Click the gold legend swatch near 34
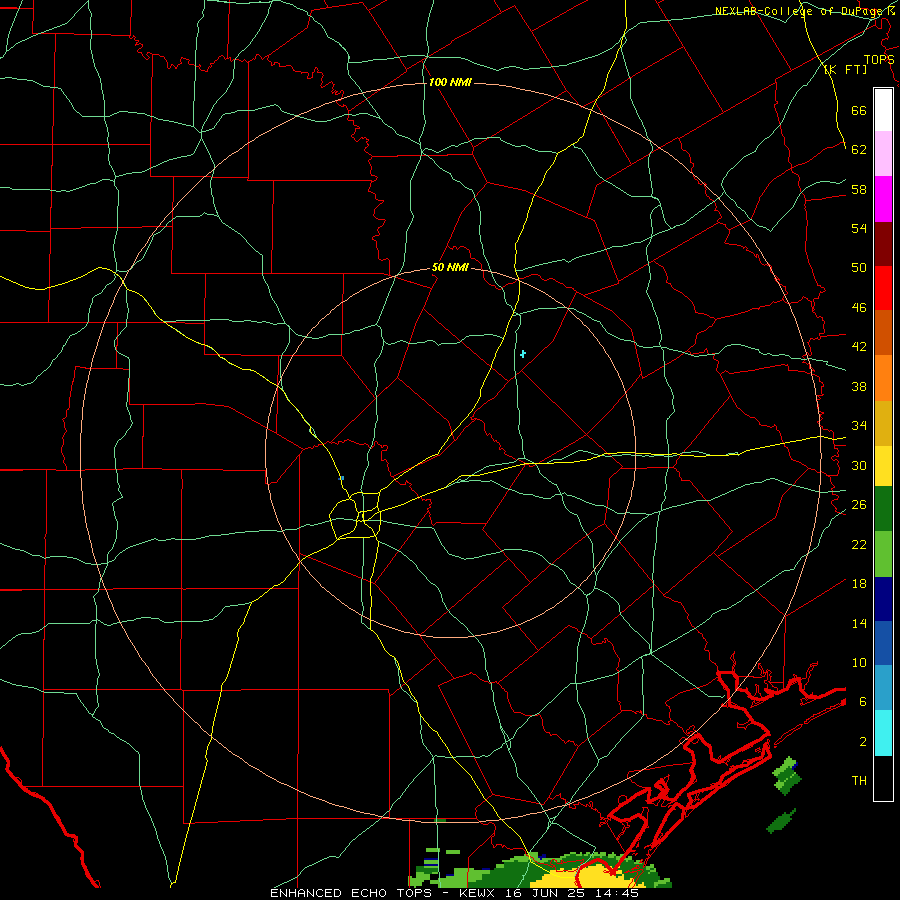The image size is (900, 900). [883, 423]
